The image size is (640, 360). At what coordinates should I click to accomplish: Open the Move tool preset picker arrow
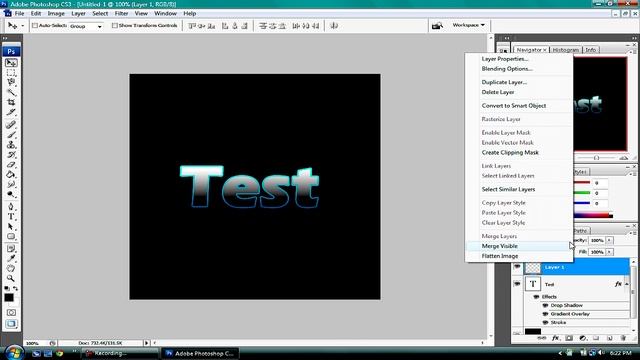[22, 26]
